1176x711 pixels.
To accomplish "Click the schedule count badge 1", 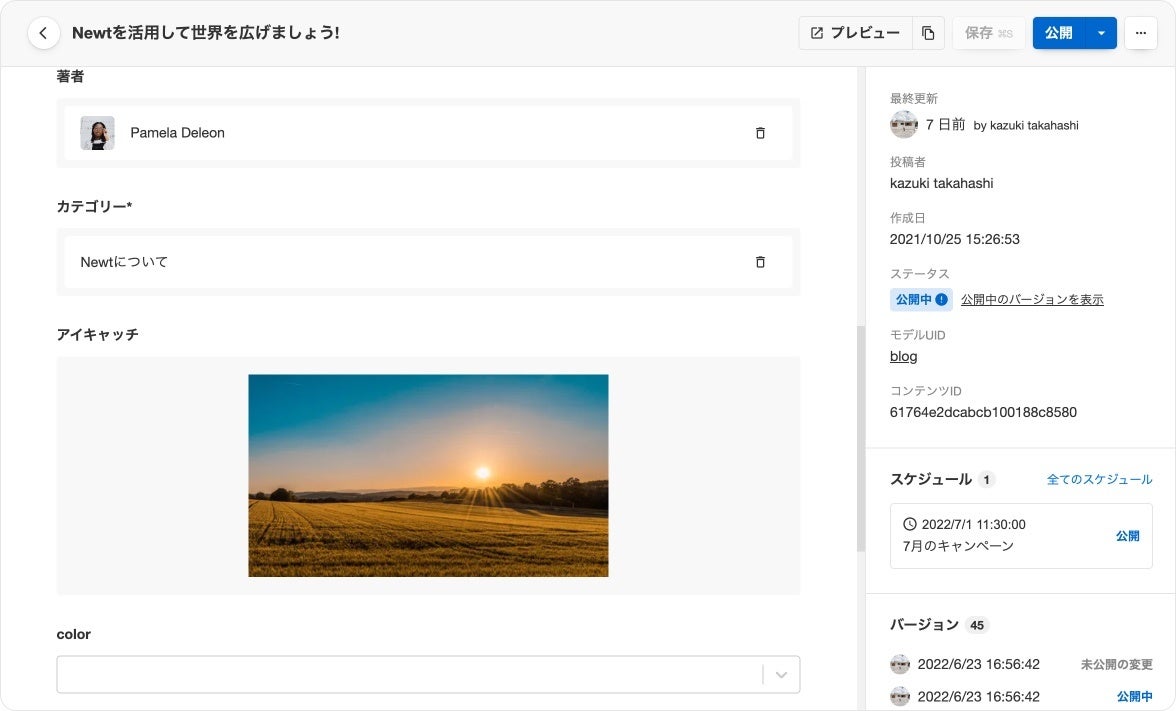I will [986, 479].
